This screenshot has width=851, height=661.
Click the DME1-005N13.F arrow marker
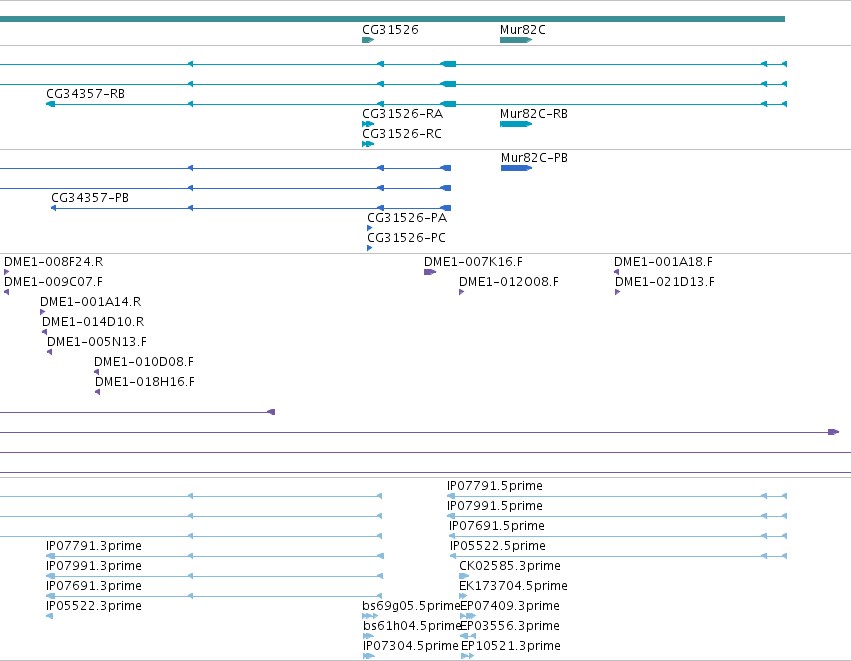coord(49,353)
